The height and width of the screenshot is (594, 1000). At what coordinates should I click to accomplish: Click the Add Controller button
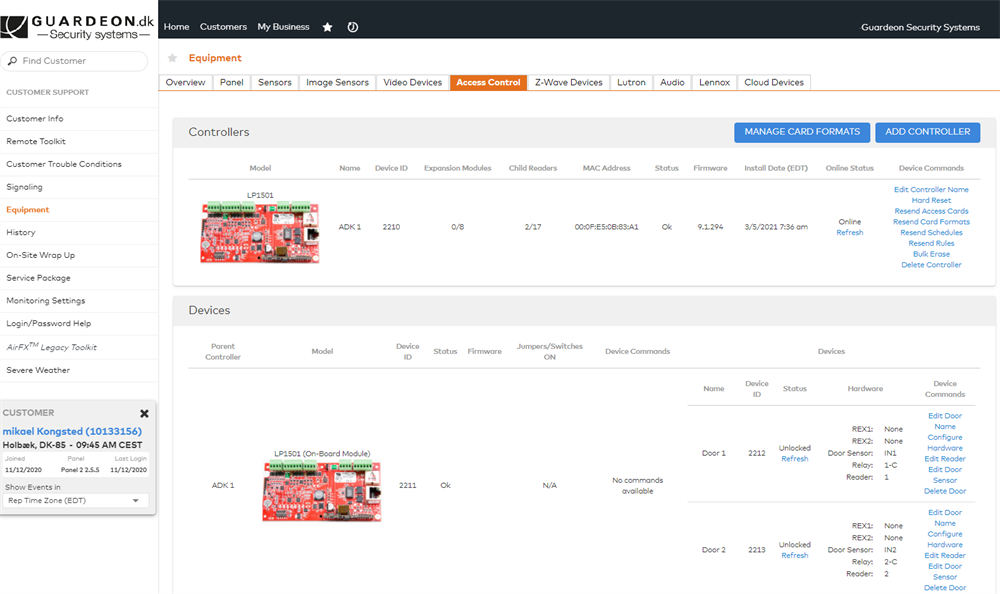pyautogui.click(x=928, y=132)
